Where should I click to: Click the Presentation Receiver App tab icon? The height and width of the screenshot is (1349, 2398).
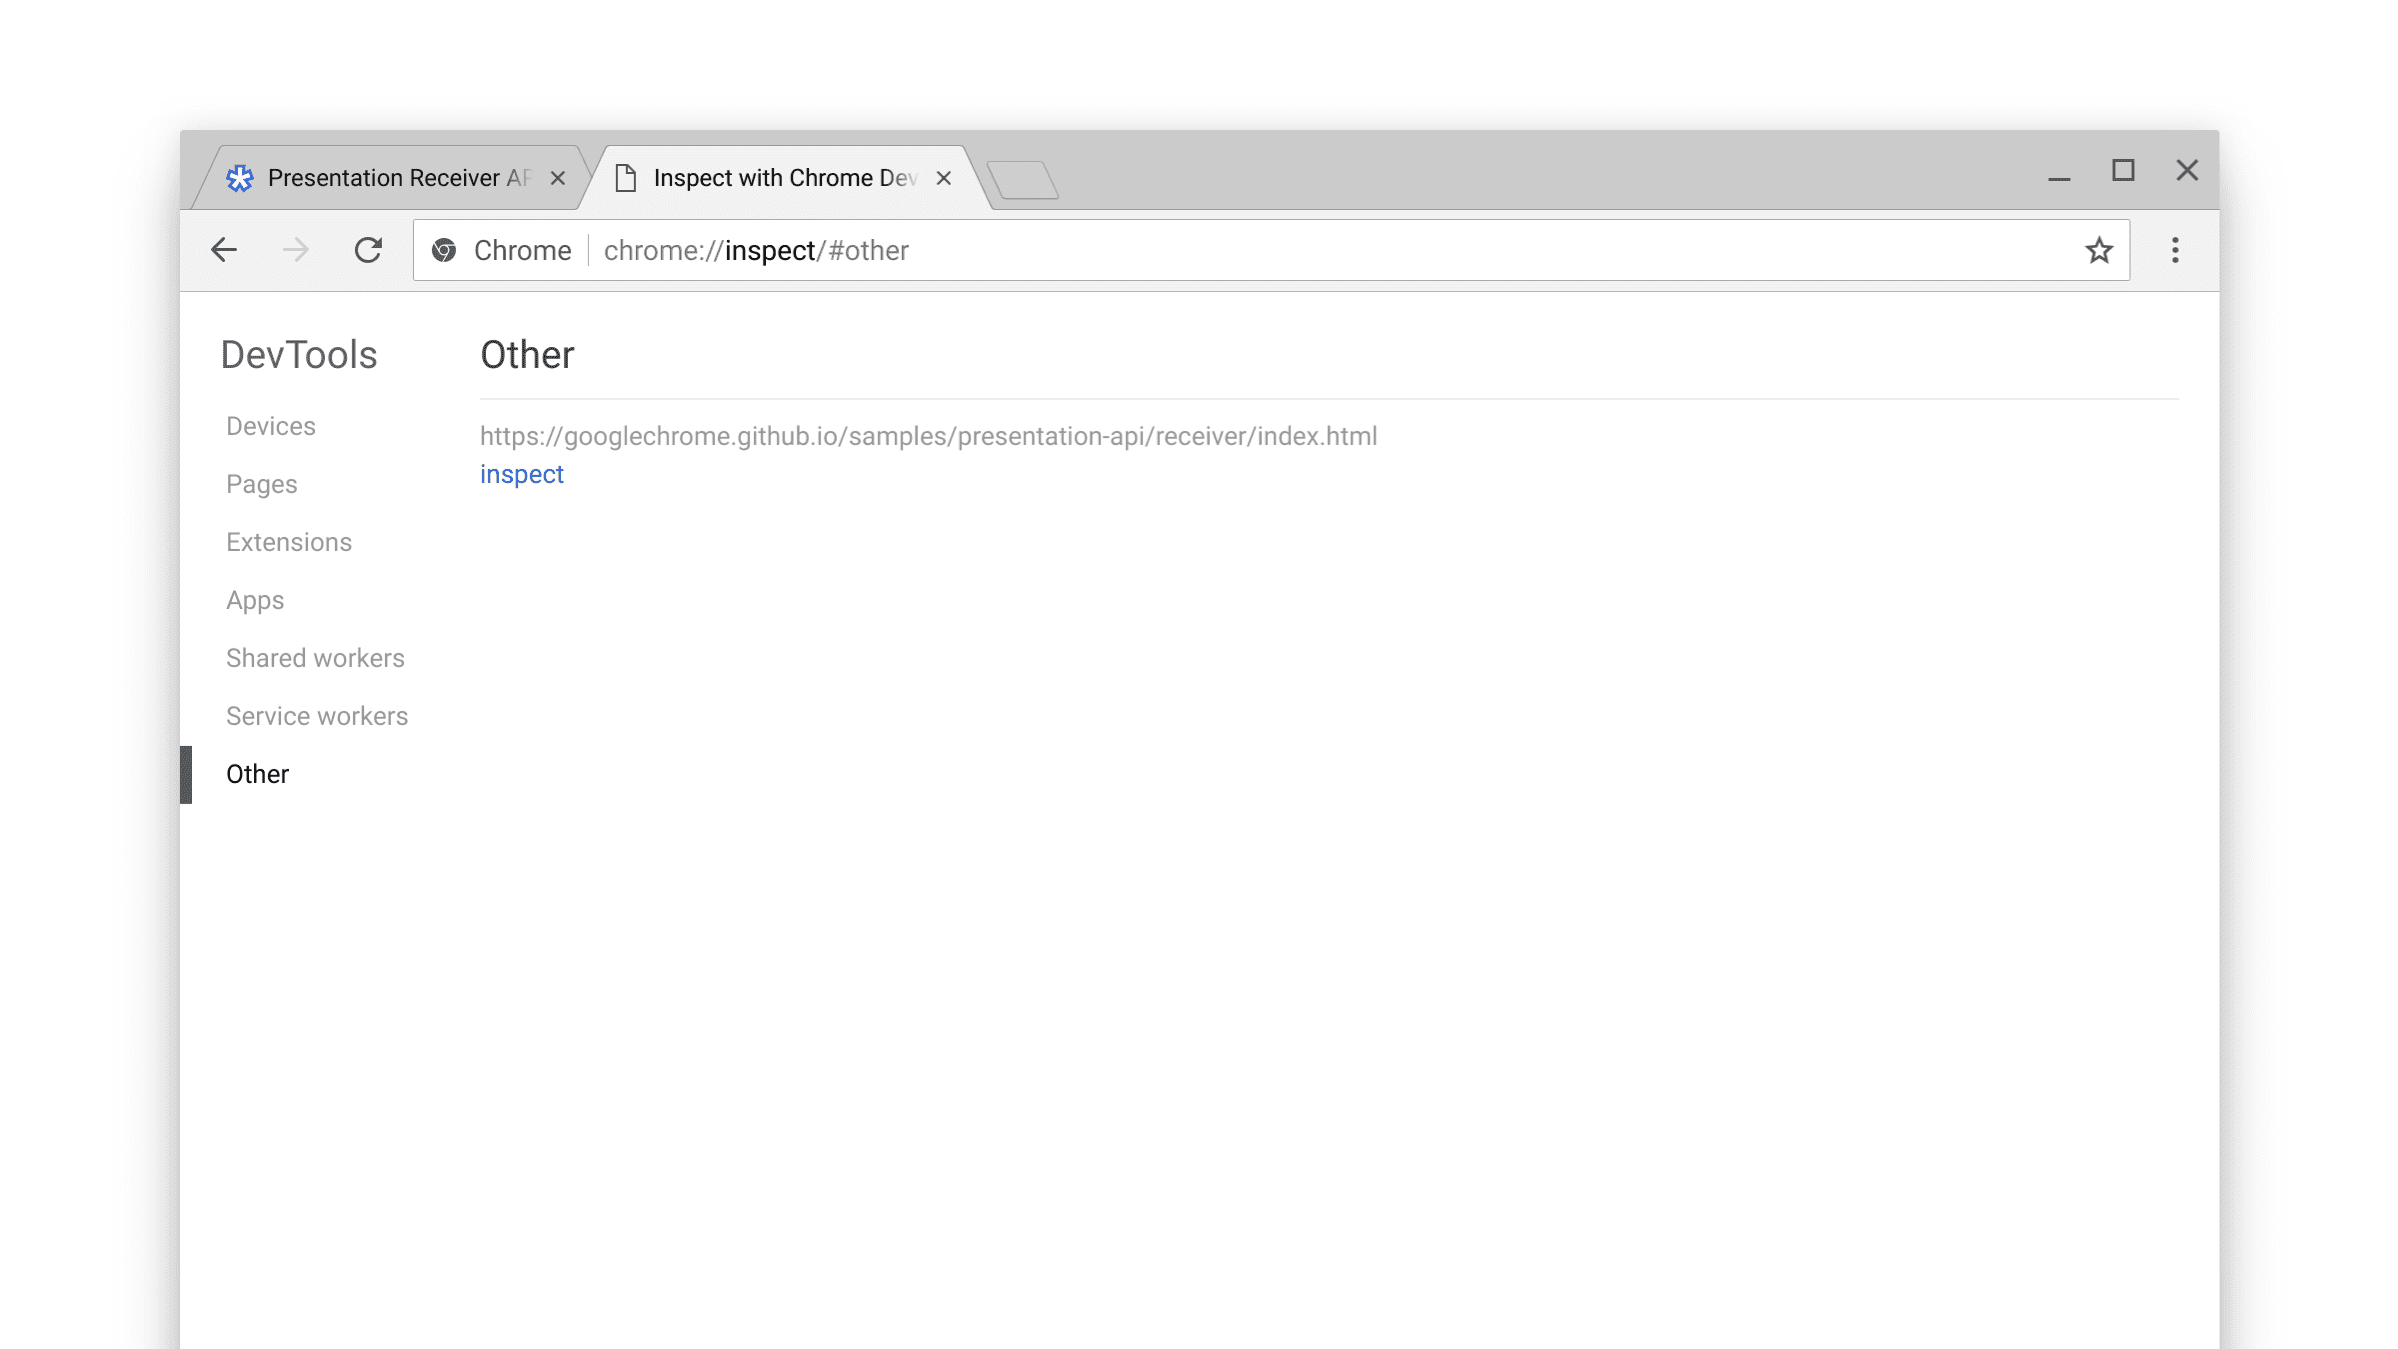242,176
